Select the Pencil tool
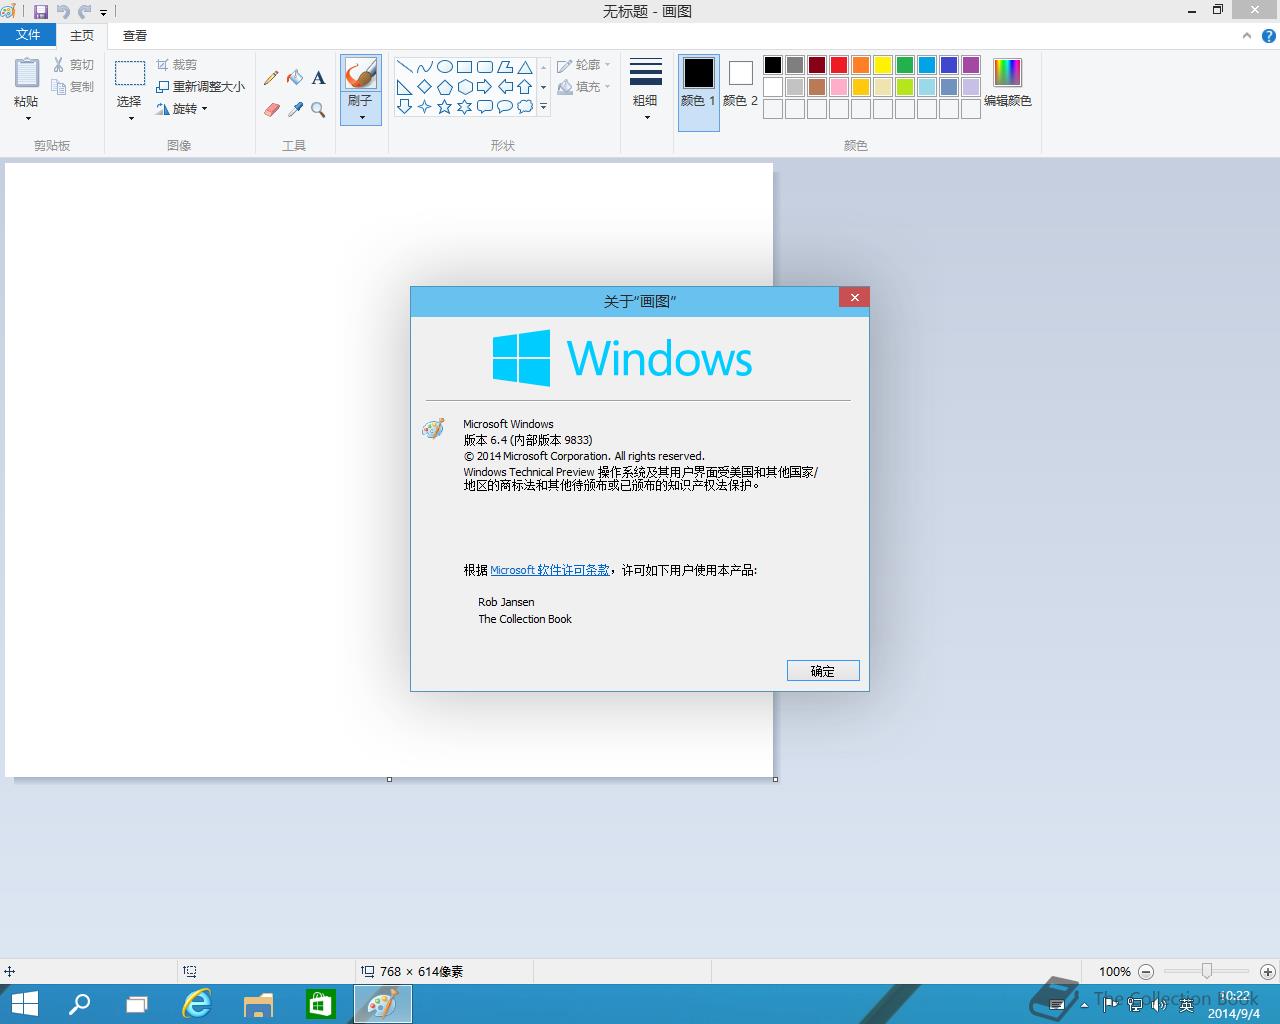The width and height of the screenshot is (1280, 1024). click(x=271, y=77)
